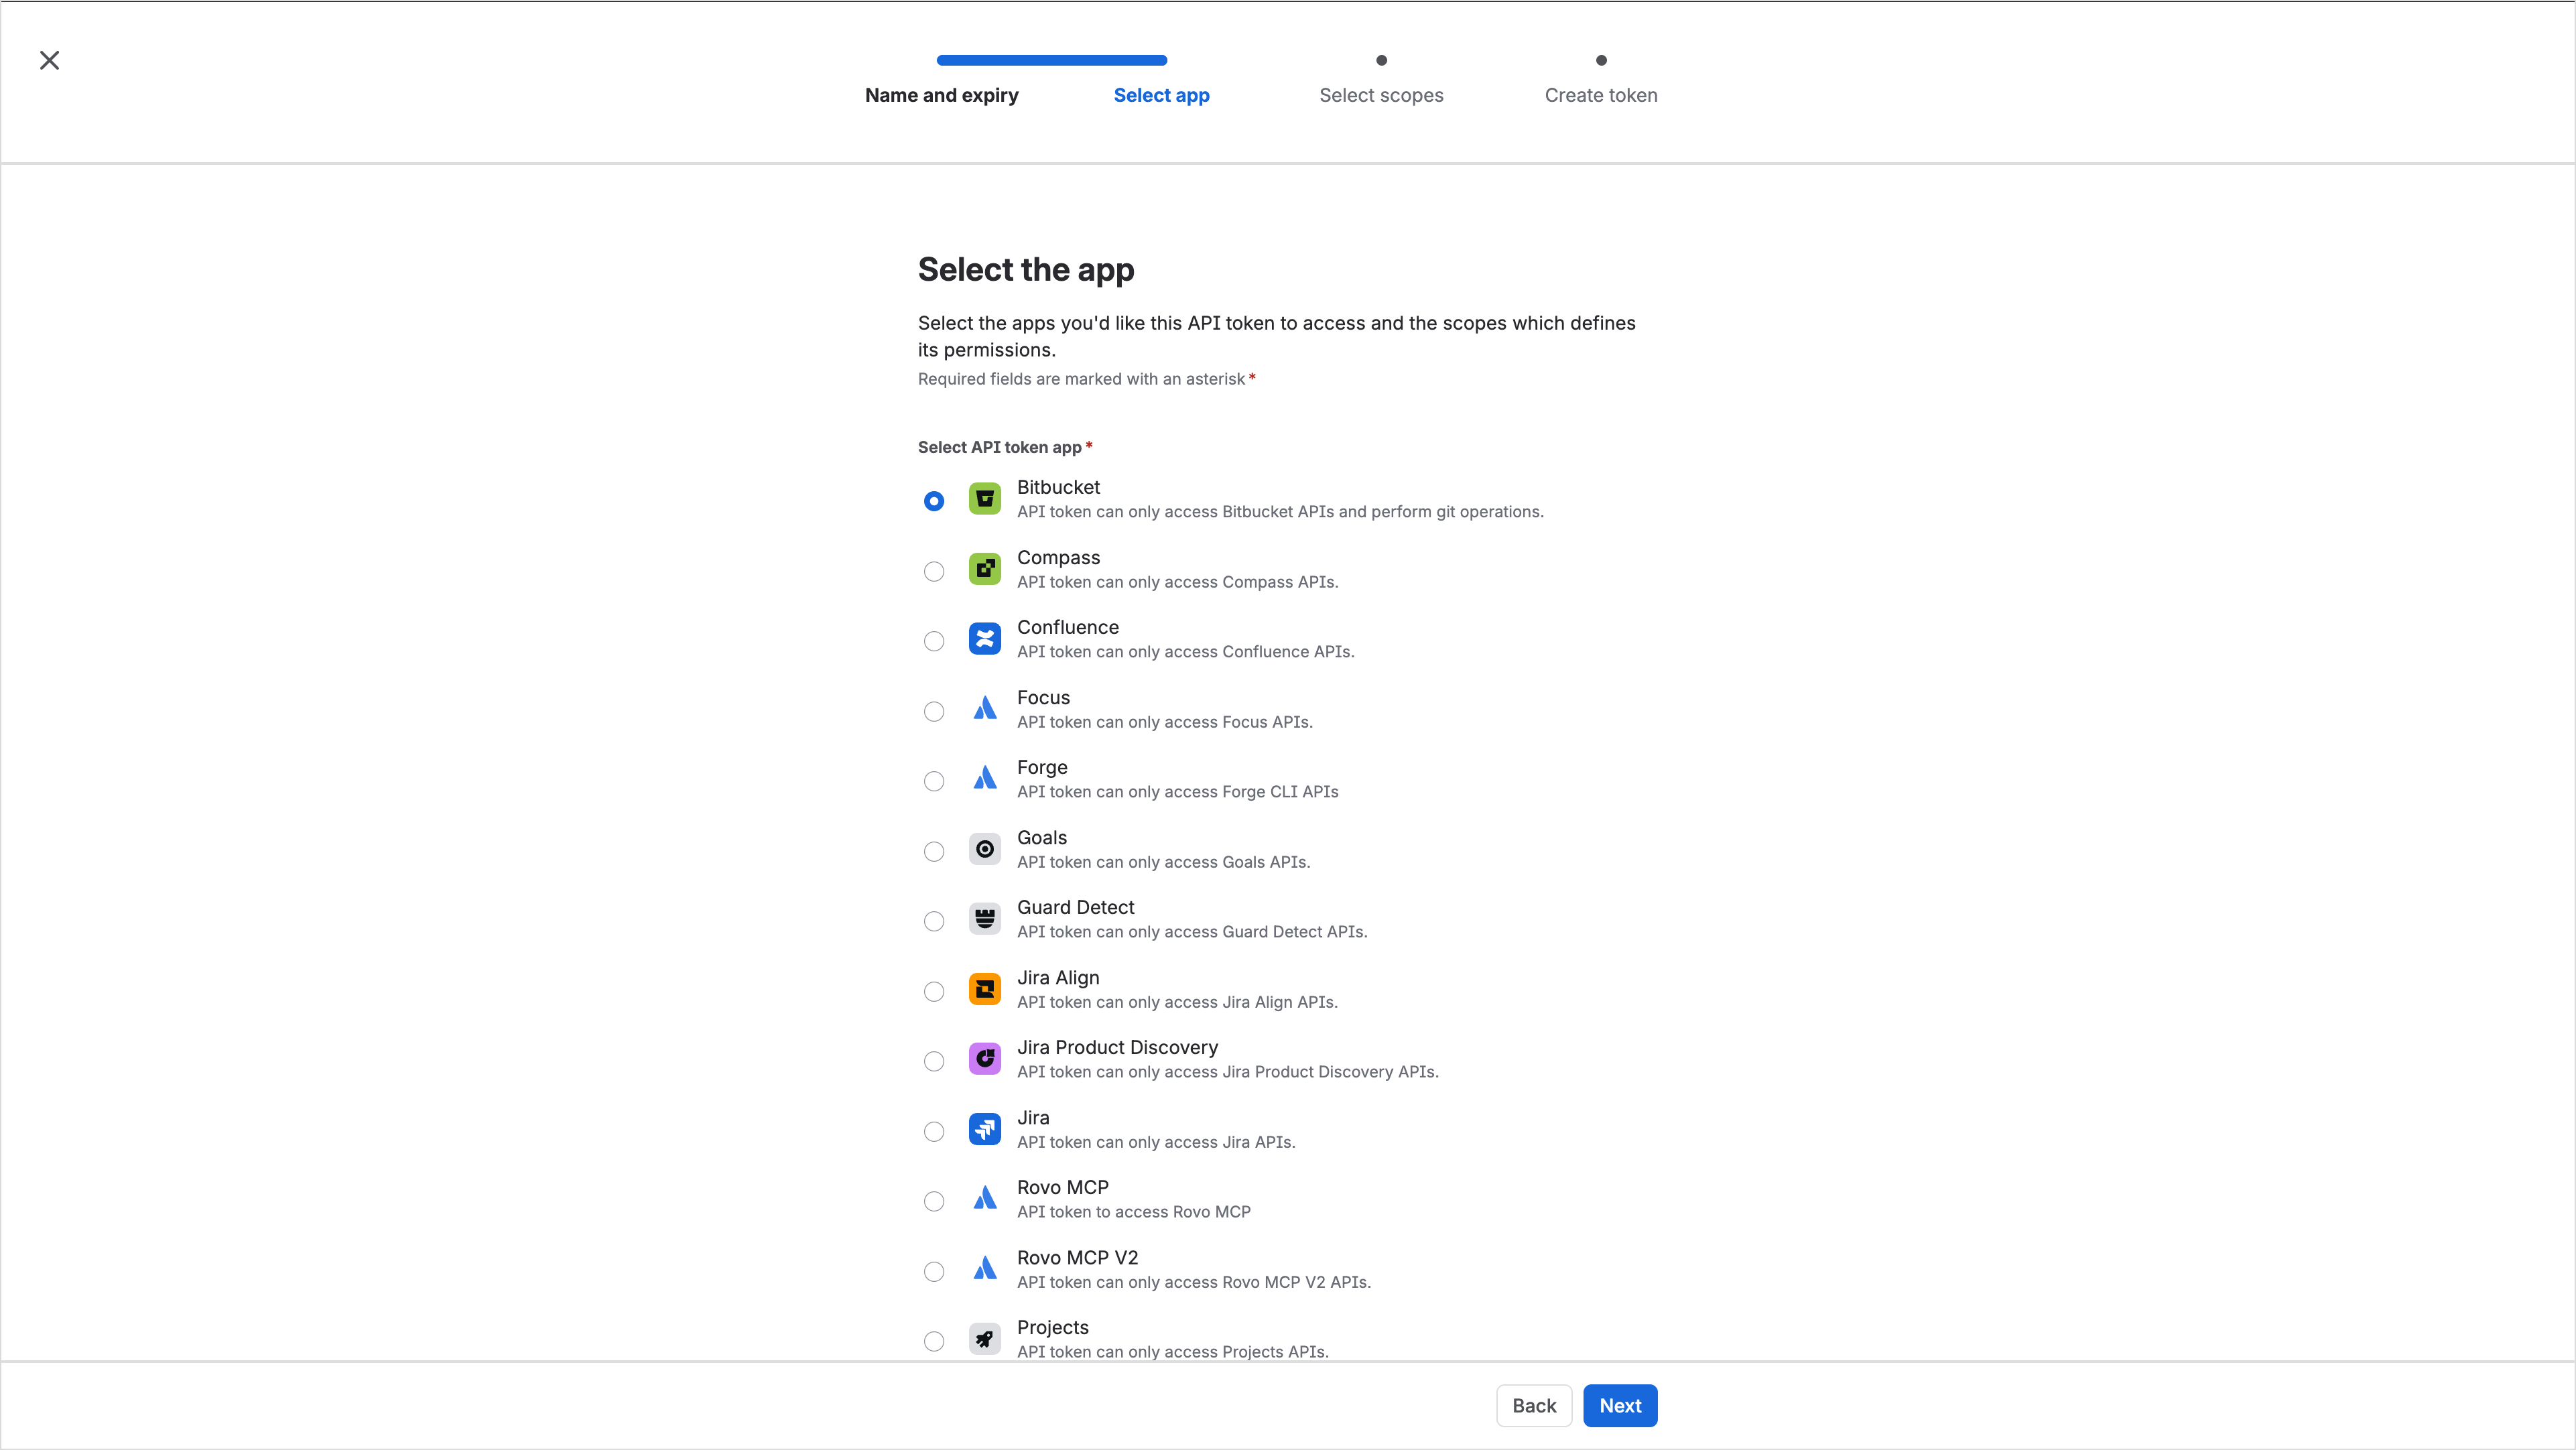Click the Focus option label
The width and height of the screenshot is (2576, 1450).
tap(1043, 697)
